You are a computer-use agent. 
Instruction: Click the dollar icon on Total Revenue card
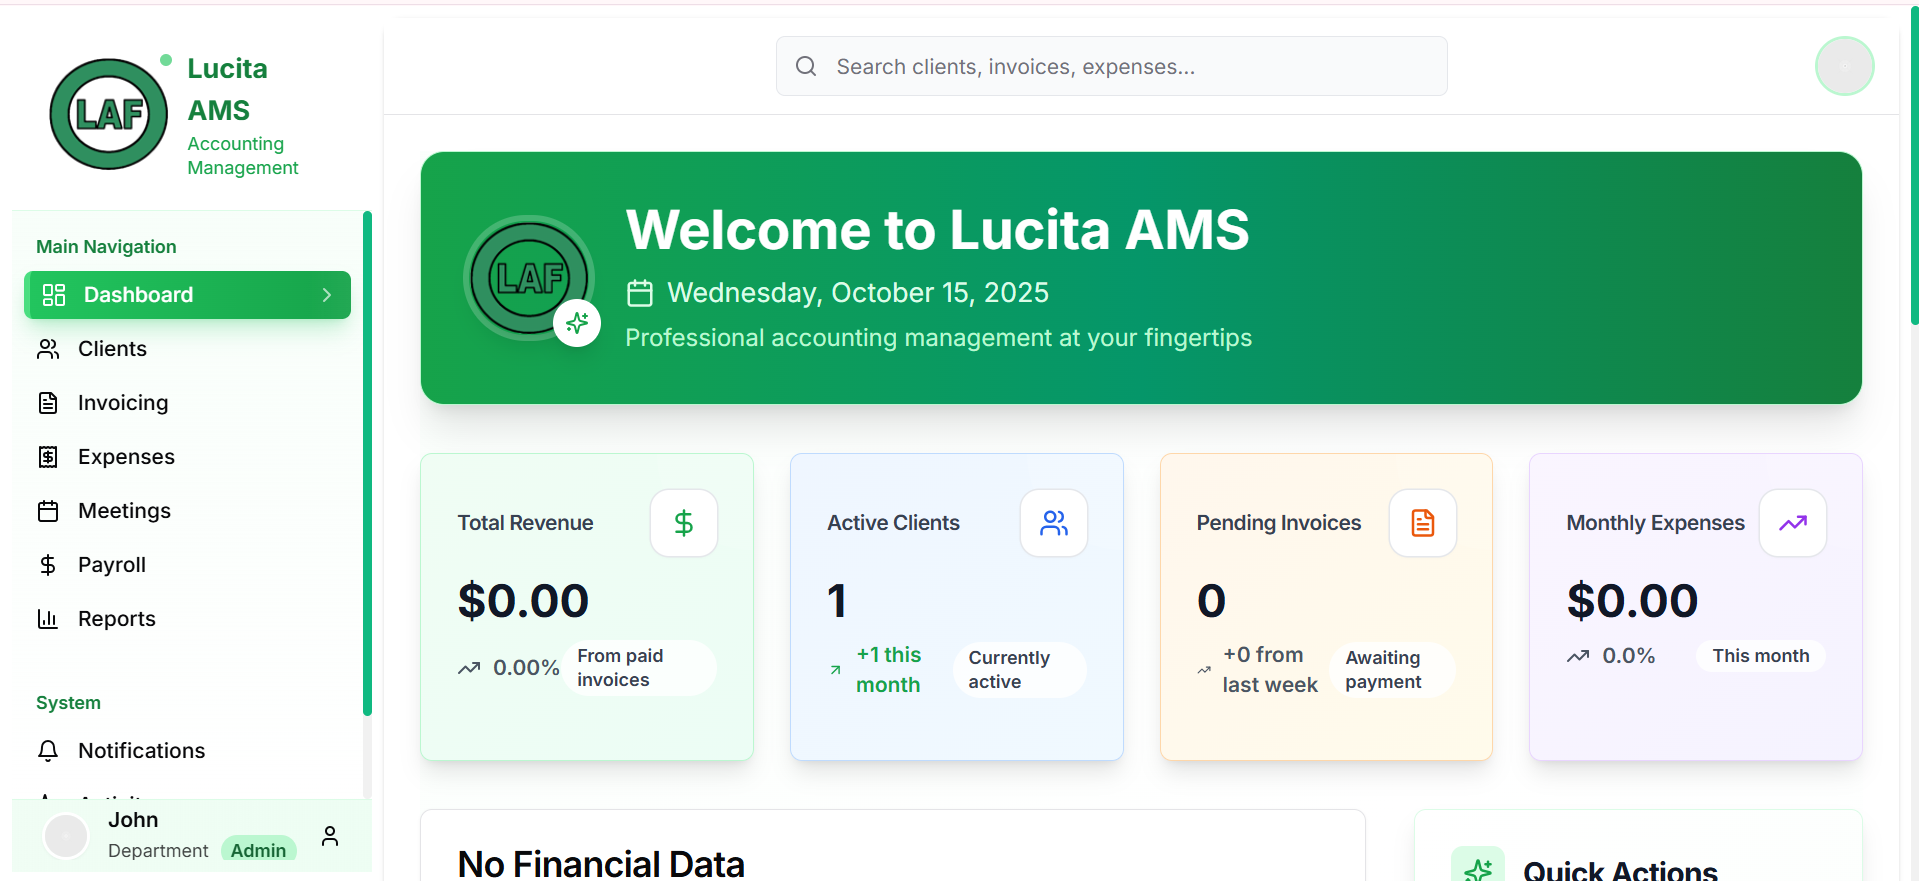pos(683,522)
